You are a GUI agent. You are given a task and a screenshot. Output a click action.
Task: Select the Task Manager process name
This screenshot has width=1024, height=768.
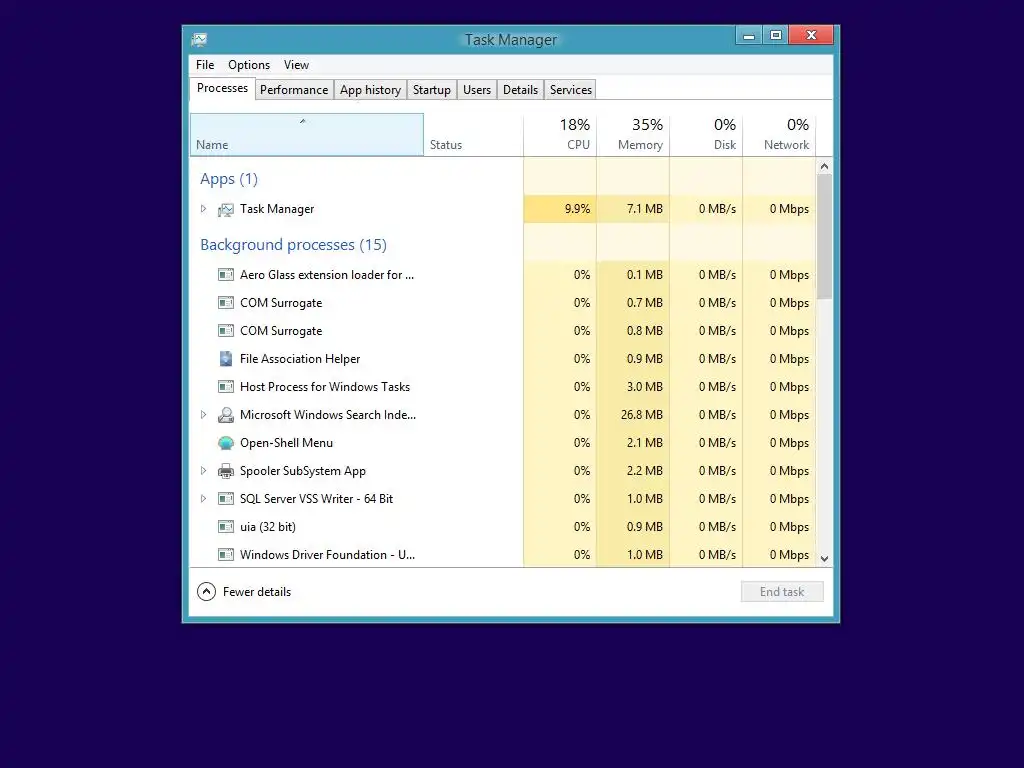click(x=277, y=209)
